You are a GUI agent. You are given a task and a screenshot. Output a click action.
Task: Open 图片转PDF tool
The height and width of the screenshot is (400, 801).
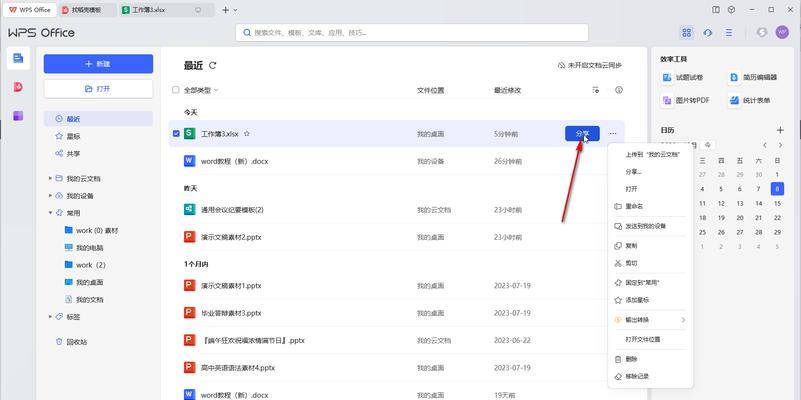pos(686,101)
